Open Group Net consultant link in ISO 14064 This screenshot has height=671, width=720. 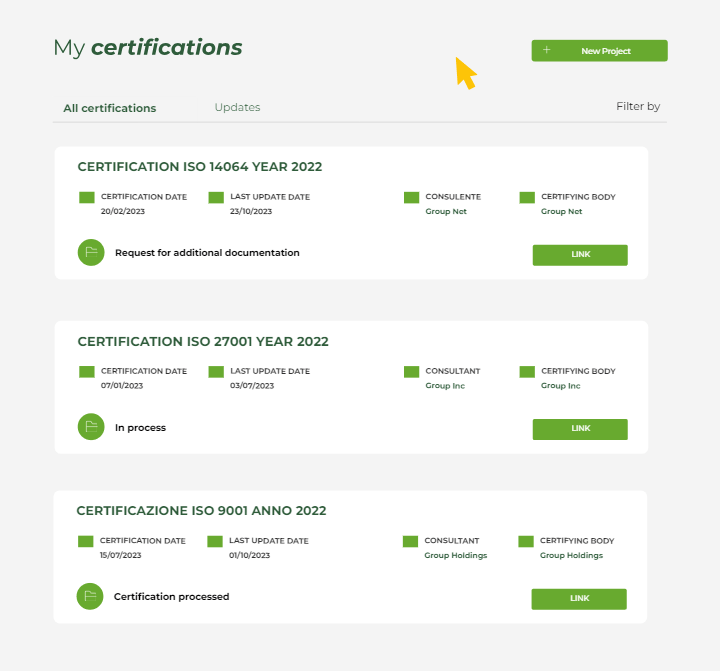(x=446, y=212)
